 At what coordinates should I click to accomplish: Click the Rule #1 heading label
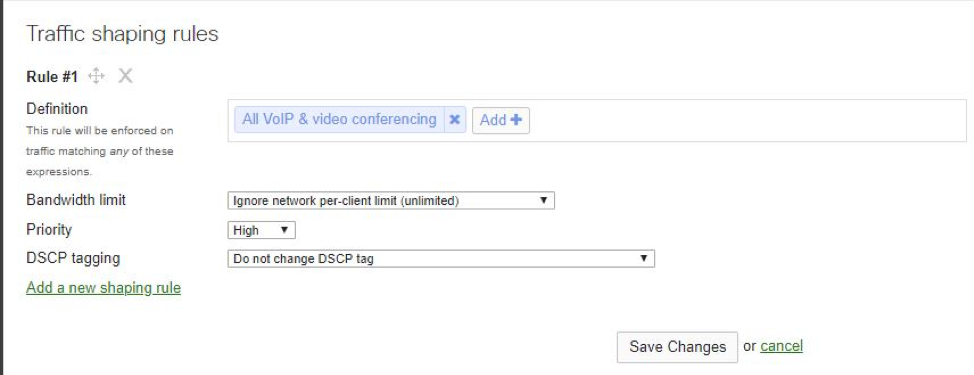tap(52, 77)
